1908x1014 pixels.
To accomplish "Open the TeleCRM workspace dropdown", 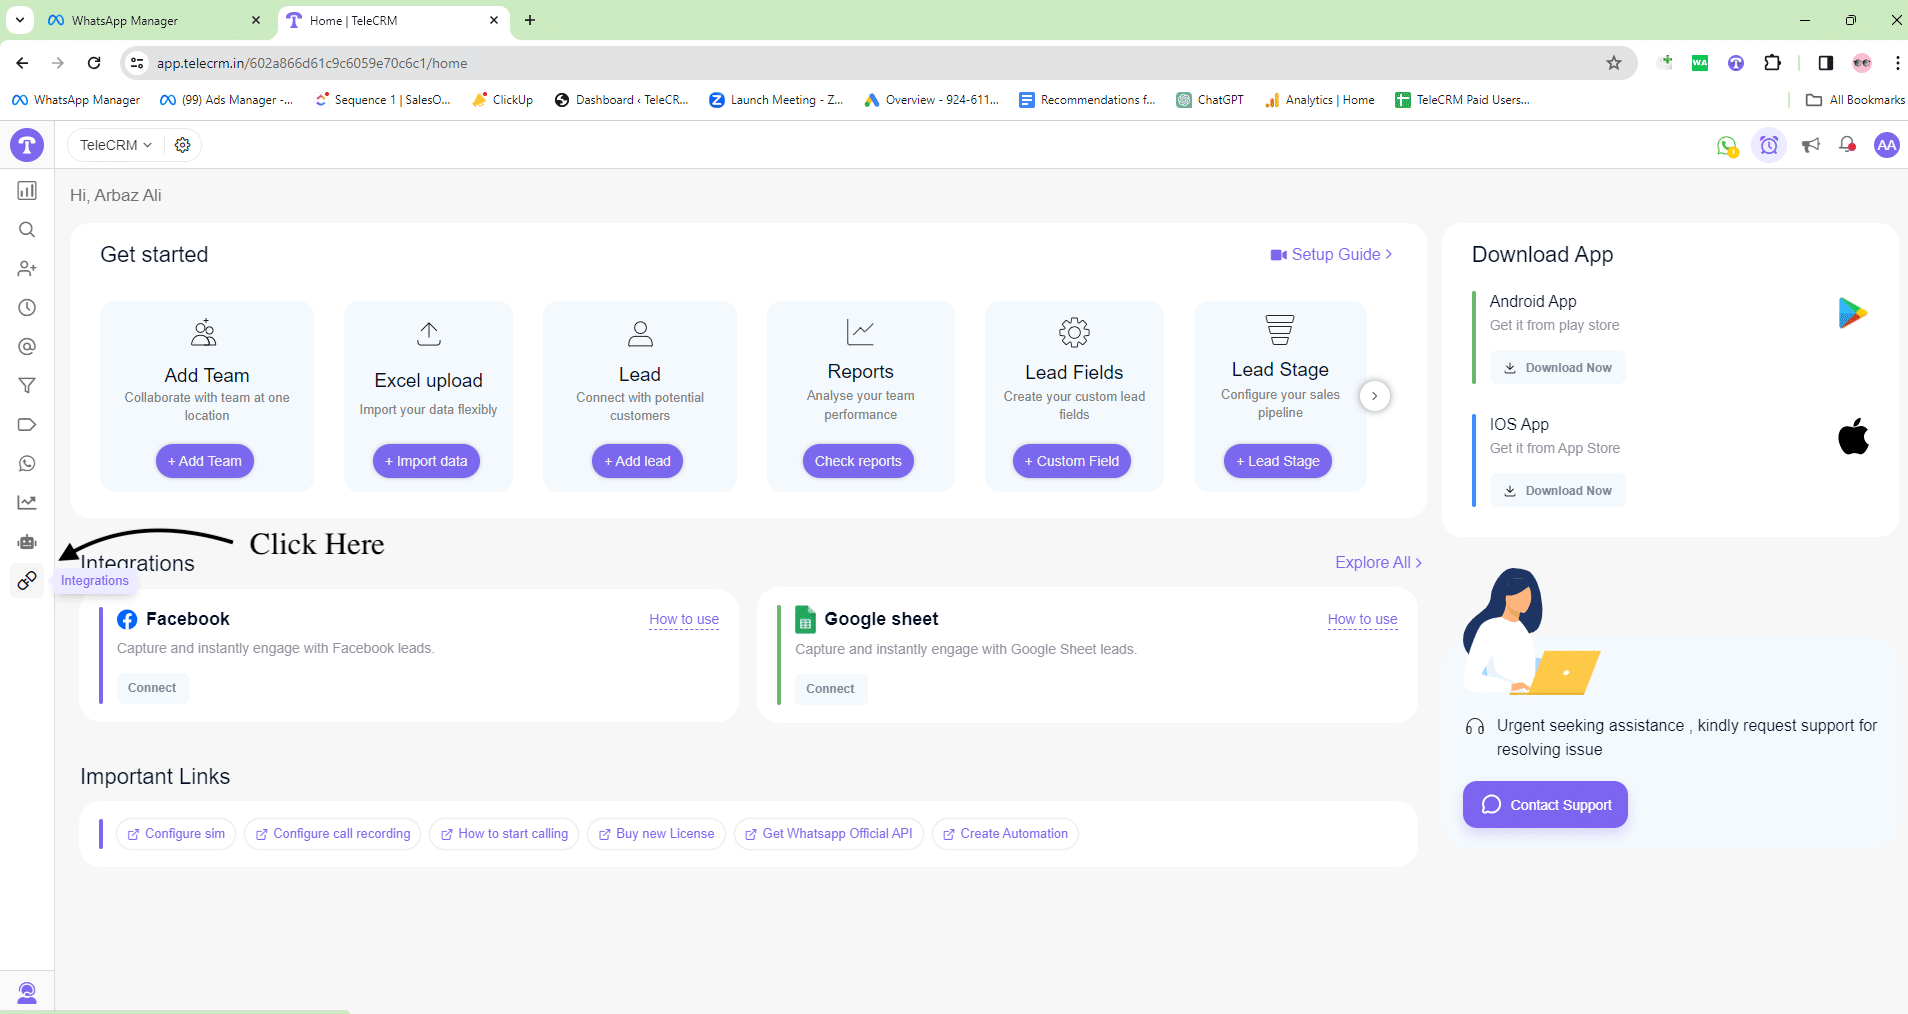I will click(x=116, y=145).
